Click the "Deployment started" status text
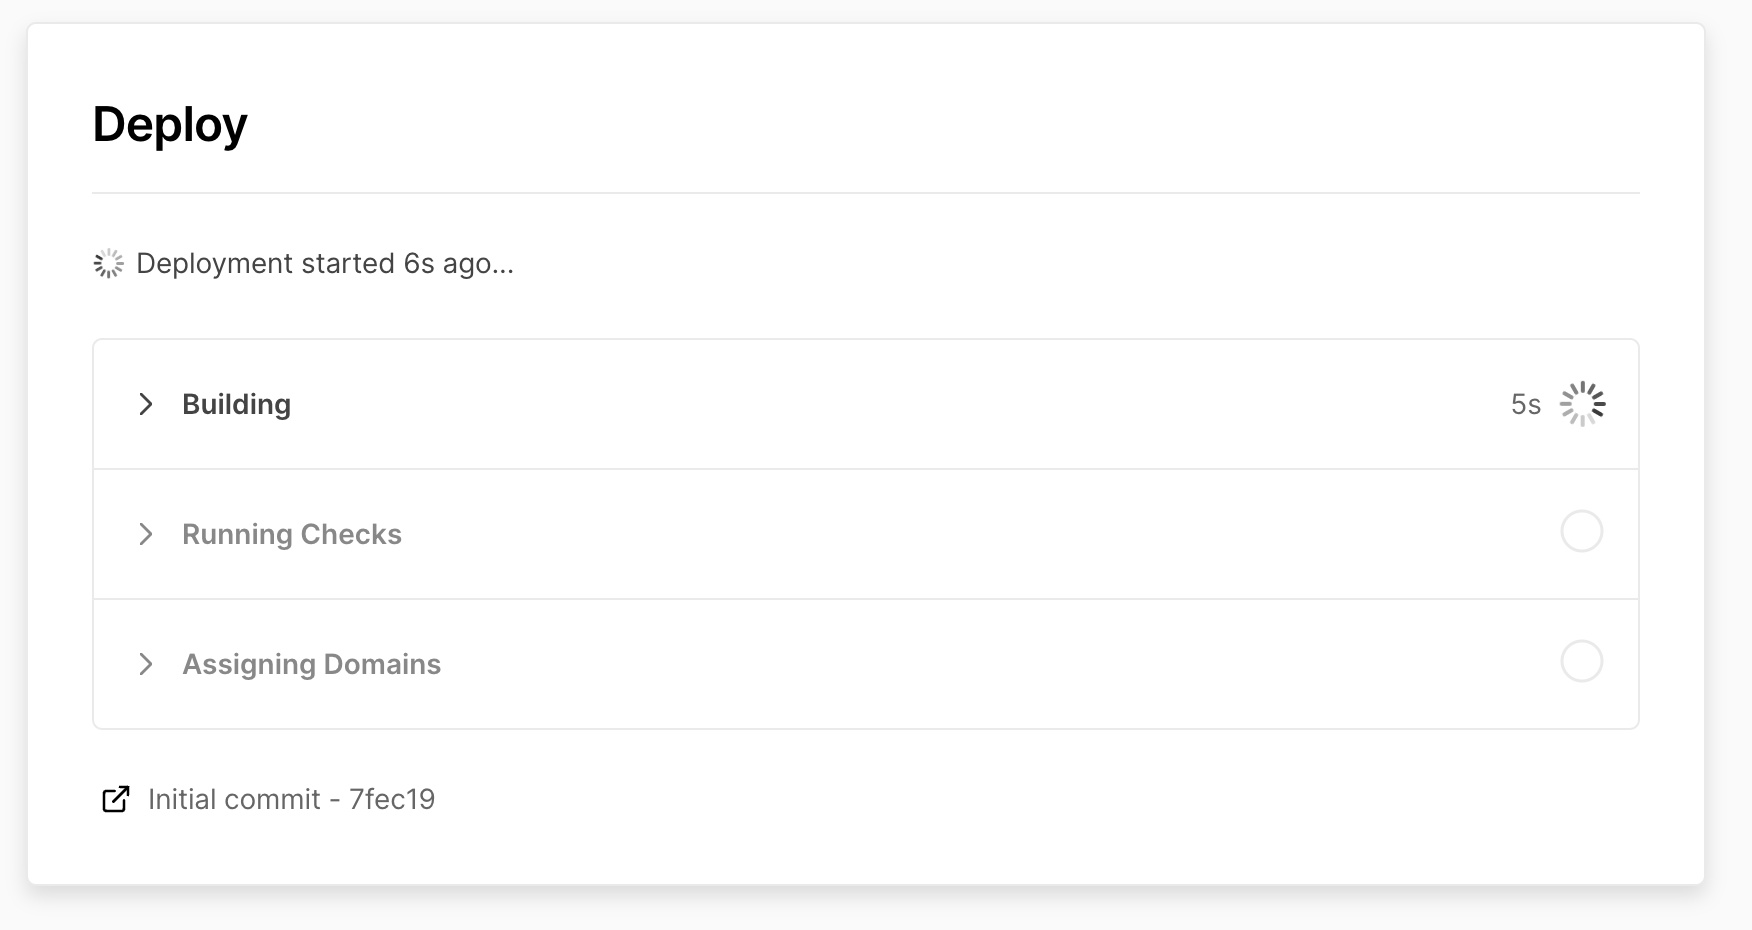The width and height of the screenshot is (1752, 930). (x=265, y=264)
